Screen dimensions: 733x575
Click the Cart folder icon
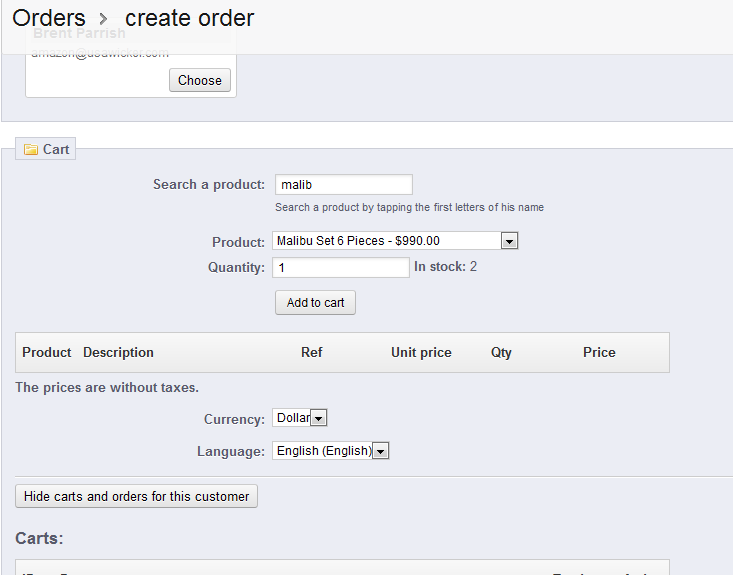(x=31, y=150)
